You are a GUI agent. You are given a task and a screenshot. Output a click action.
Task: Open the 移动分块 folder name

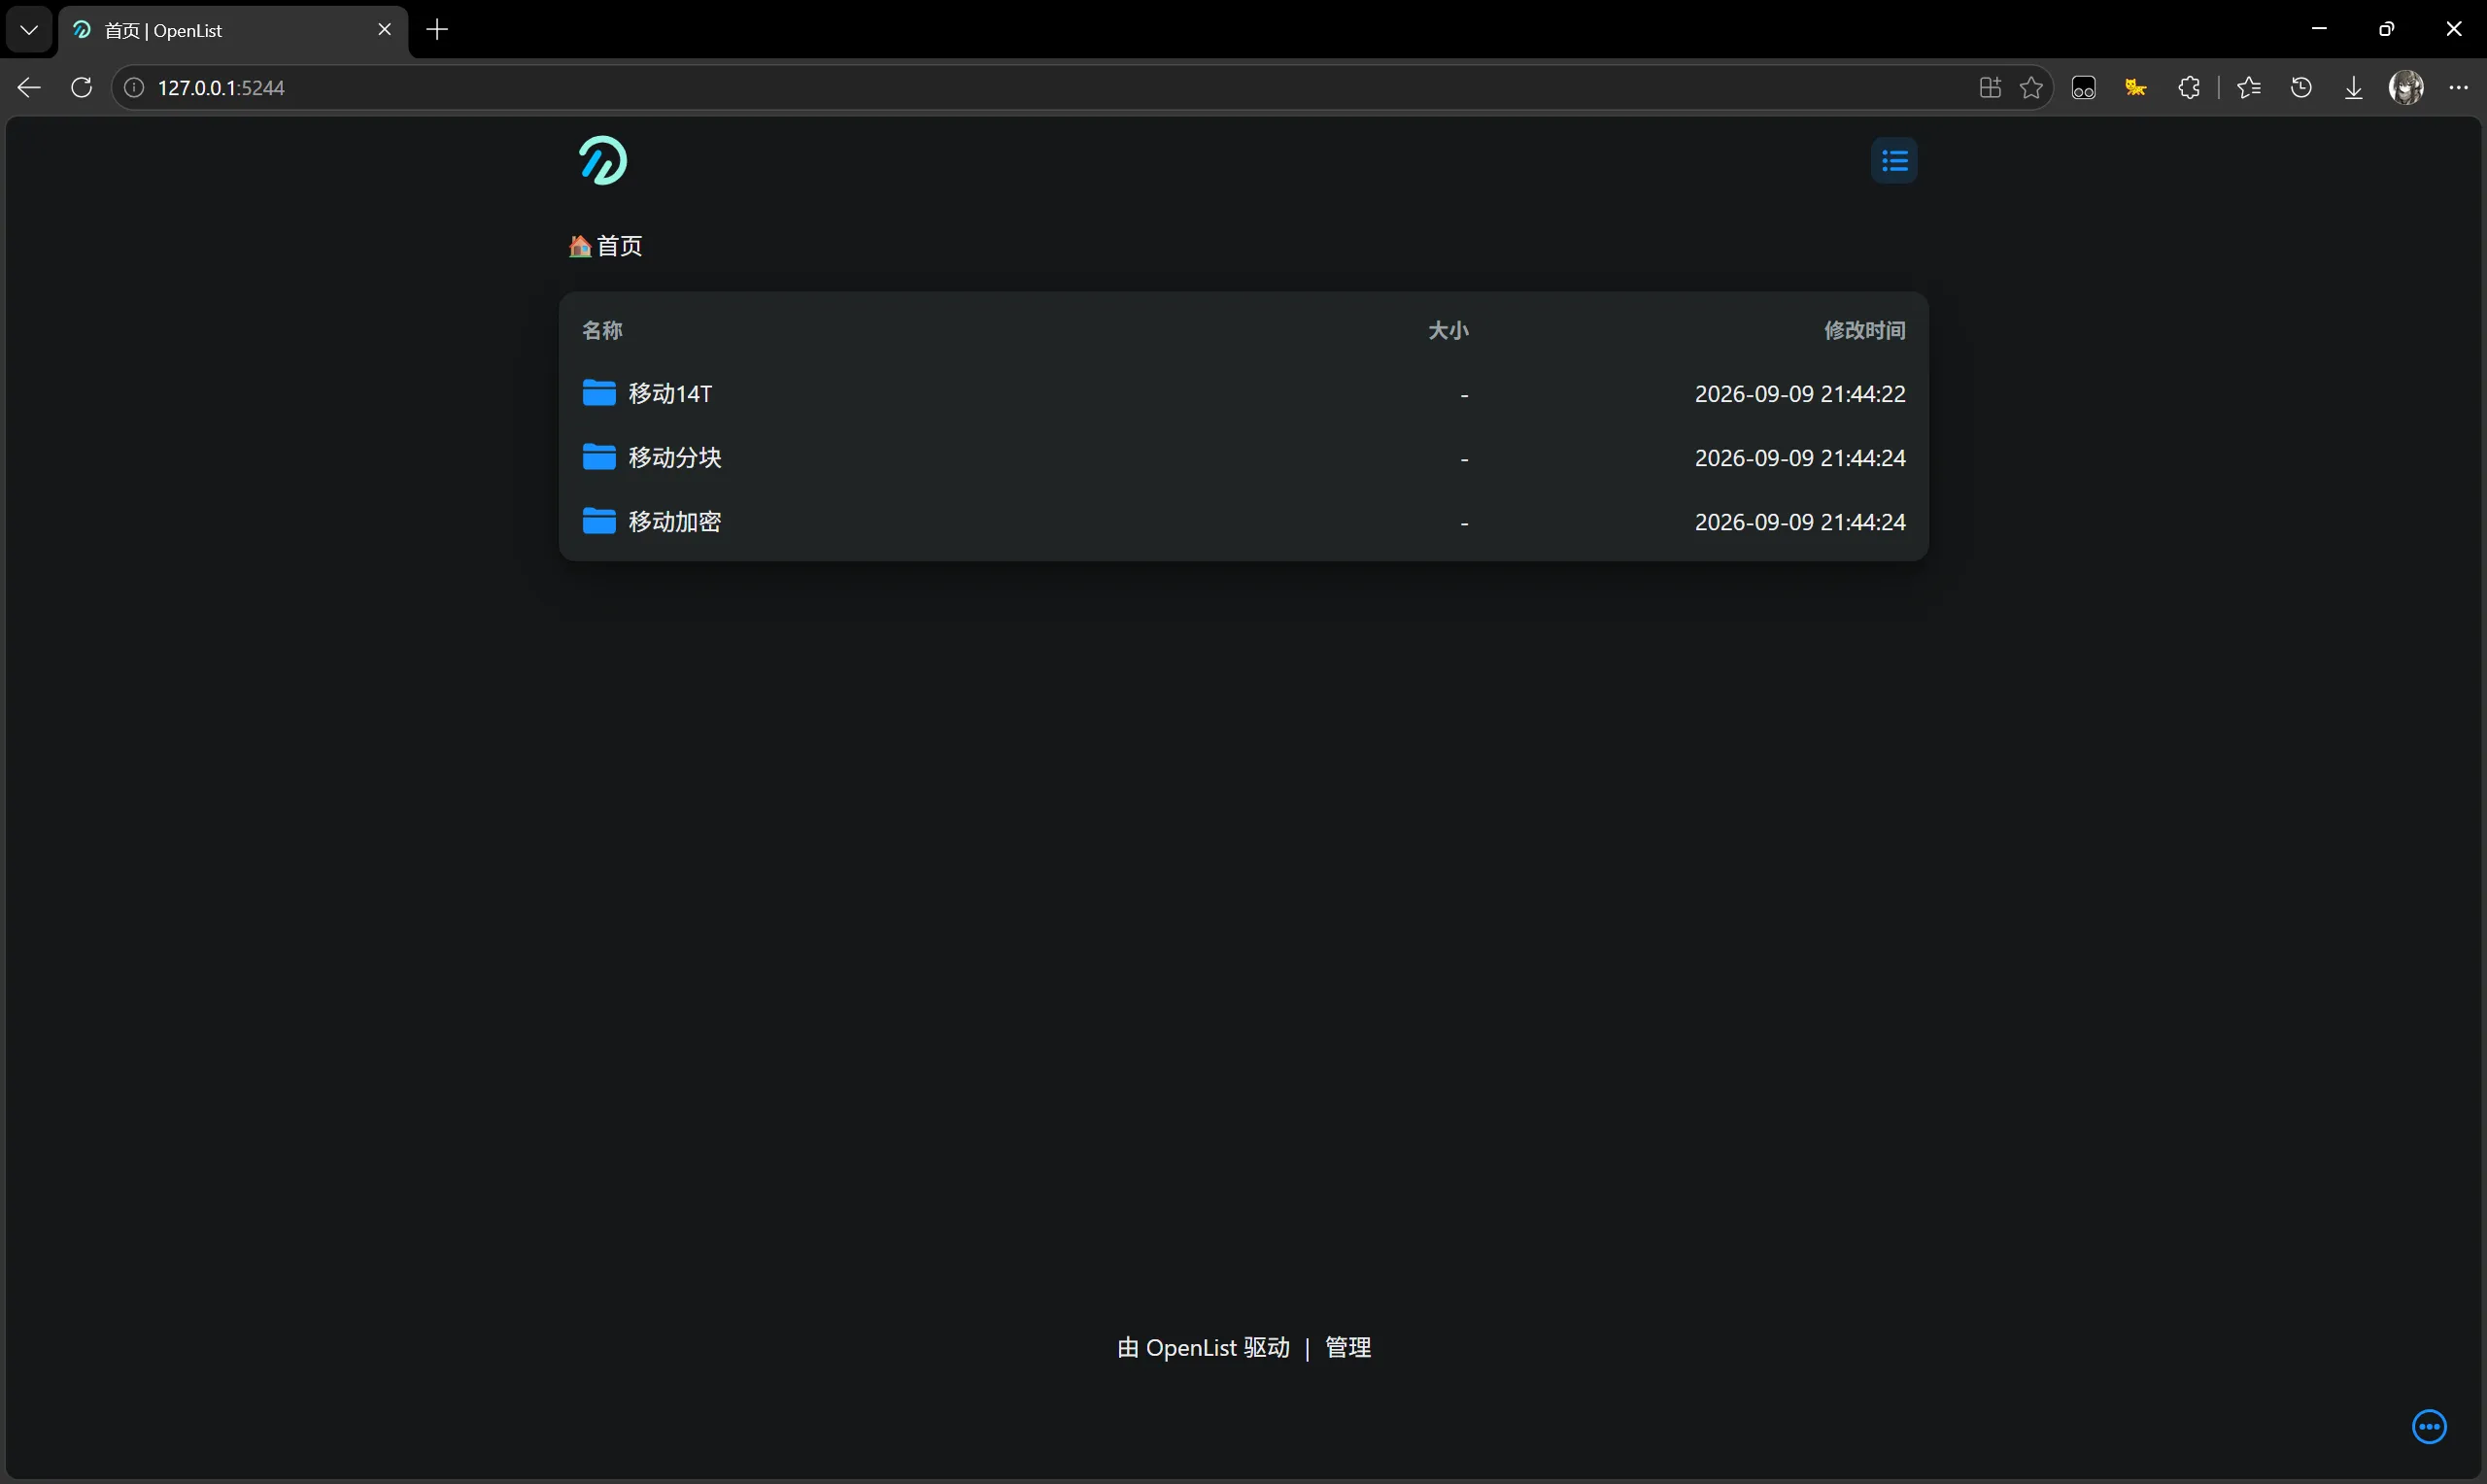(675, 457)
